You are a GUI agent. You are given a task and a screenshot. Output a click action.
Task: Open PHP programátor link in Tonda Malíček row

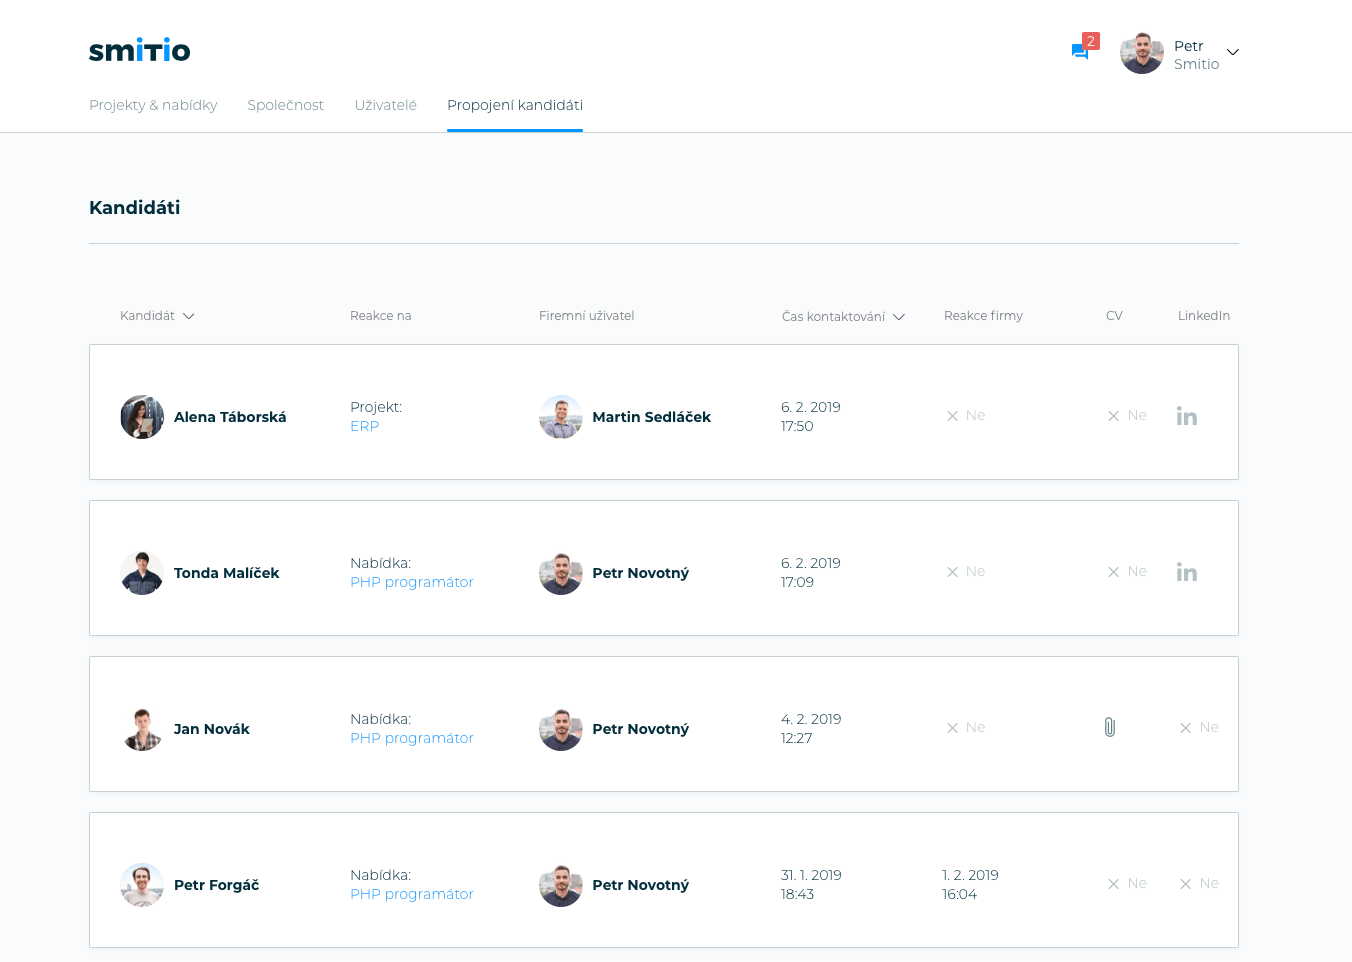(411, 582)
